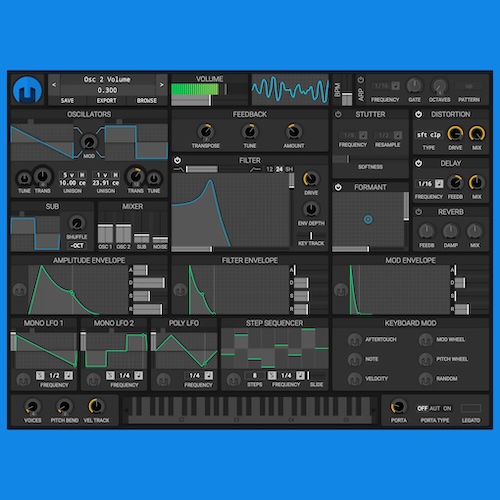Select Mono LFO 1 modulation source icon

pos(23,379)
